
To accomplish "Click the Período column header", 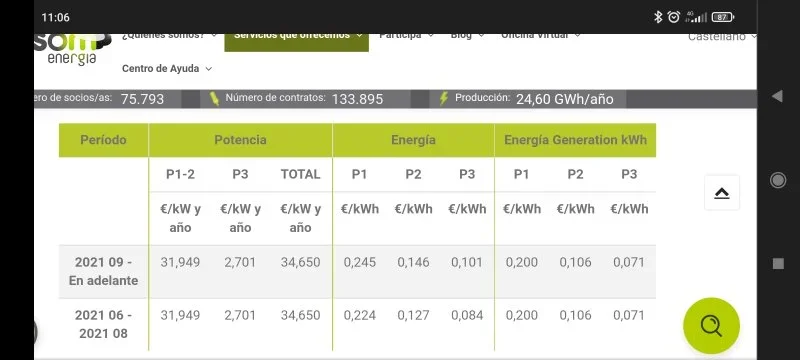I will [104, 140].
